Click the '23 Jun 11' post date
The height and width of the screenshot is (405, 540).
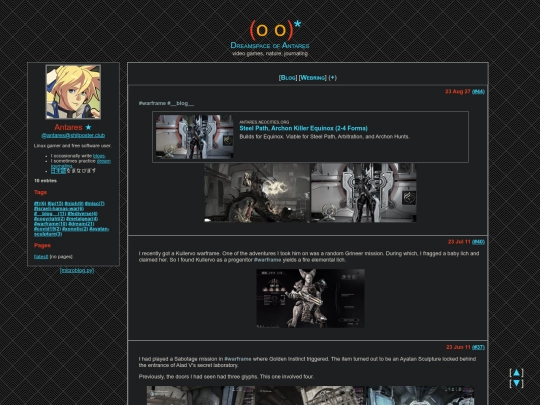coord(458,347)
